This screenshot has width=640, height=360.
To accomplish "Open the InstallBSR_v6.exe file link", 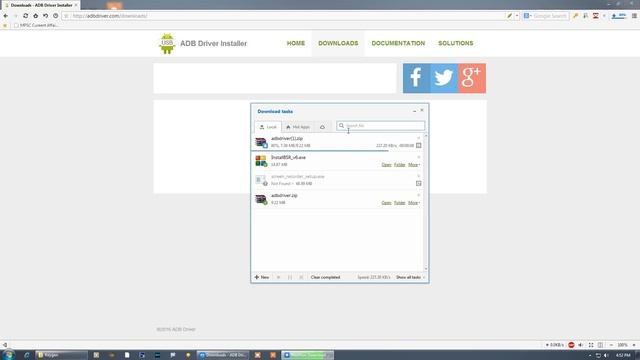I will coord(386,165).
